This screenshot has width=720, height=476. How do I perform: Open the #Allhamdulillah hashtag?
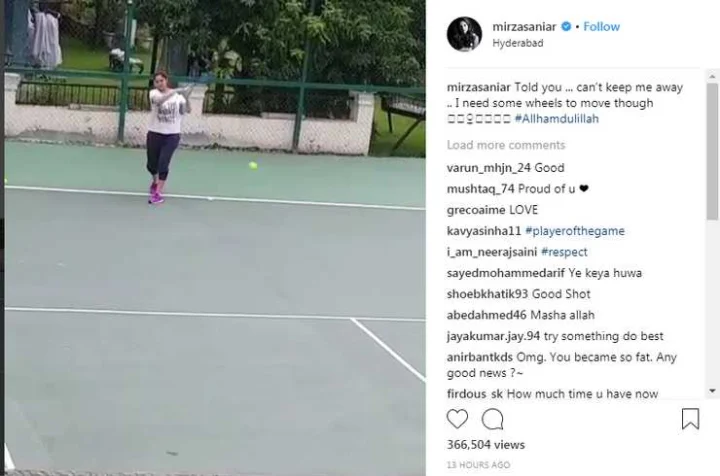tap(557, 118)
